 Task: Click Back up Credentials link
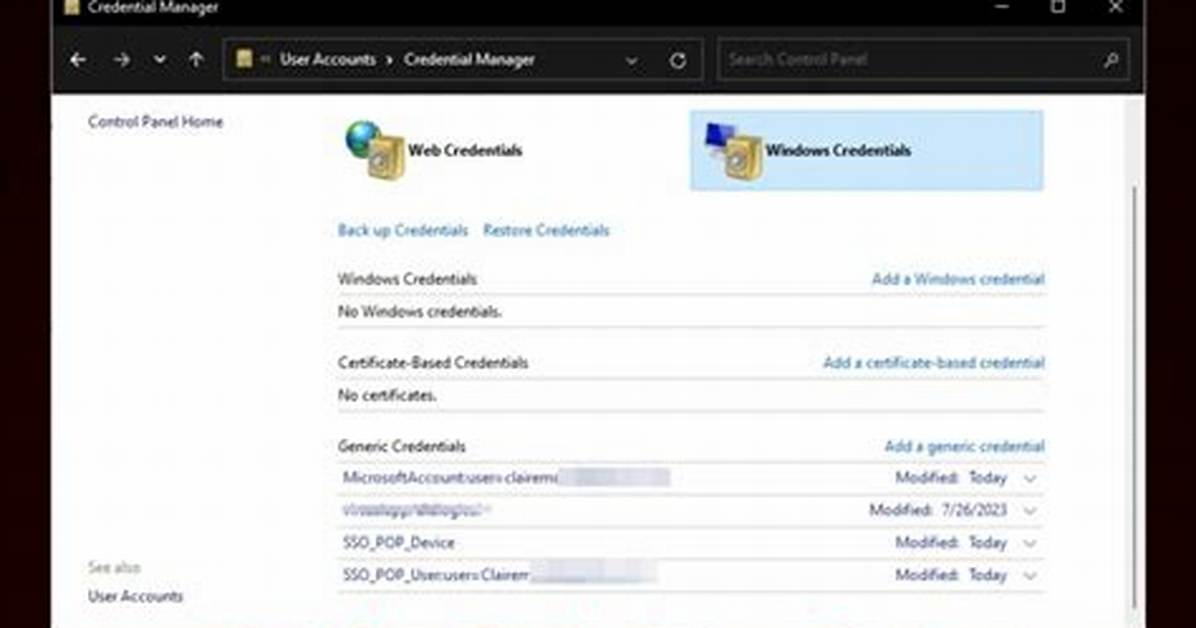pyautogui.click(x=403, y=230)
